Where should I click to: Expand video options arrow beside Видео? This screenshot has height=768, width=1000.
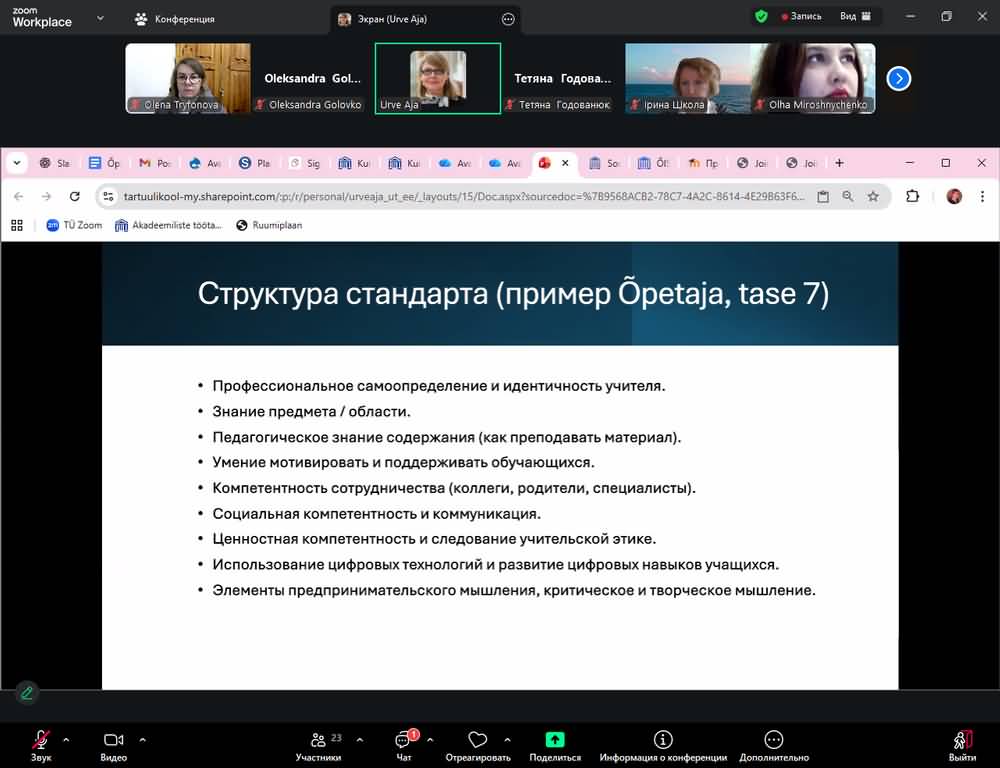142,740
